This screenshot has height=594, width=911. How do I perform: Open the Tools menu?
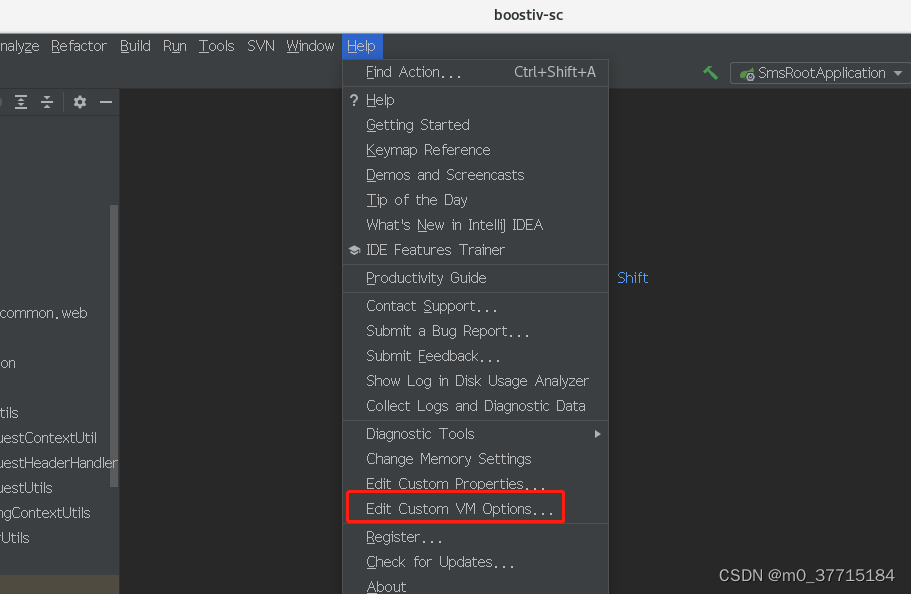tap(216, 45)
